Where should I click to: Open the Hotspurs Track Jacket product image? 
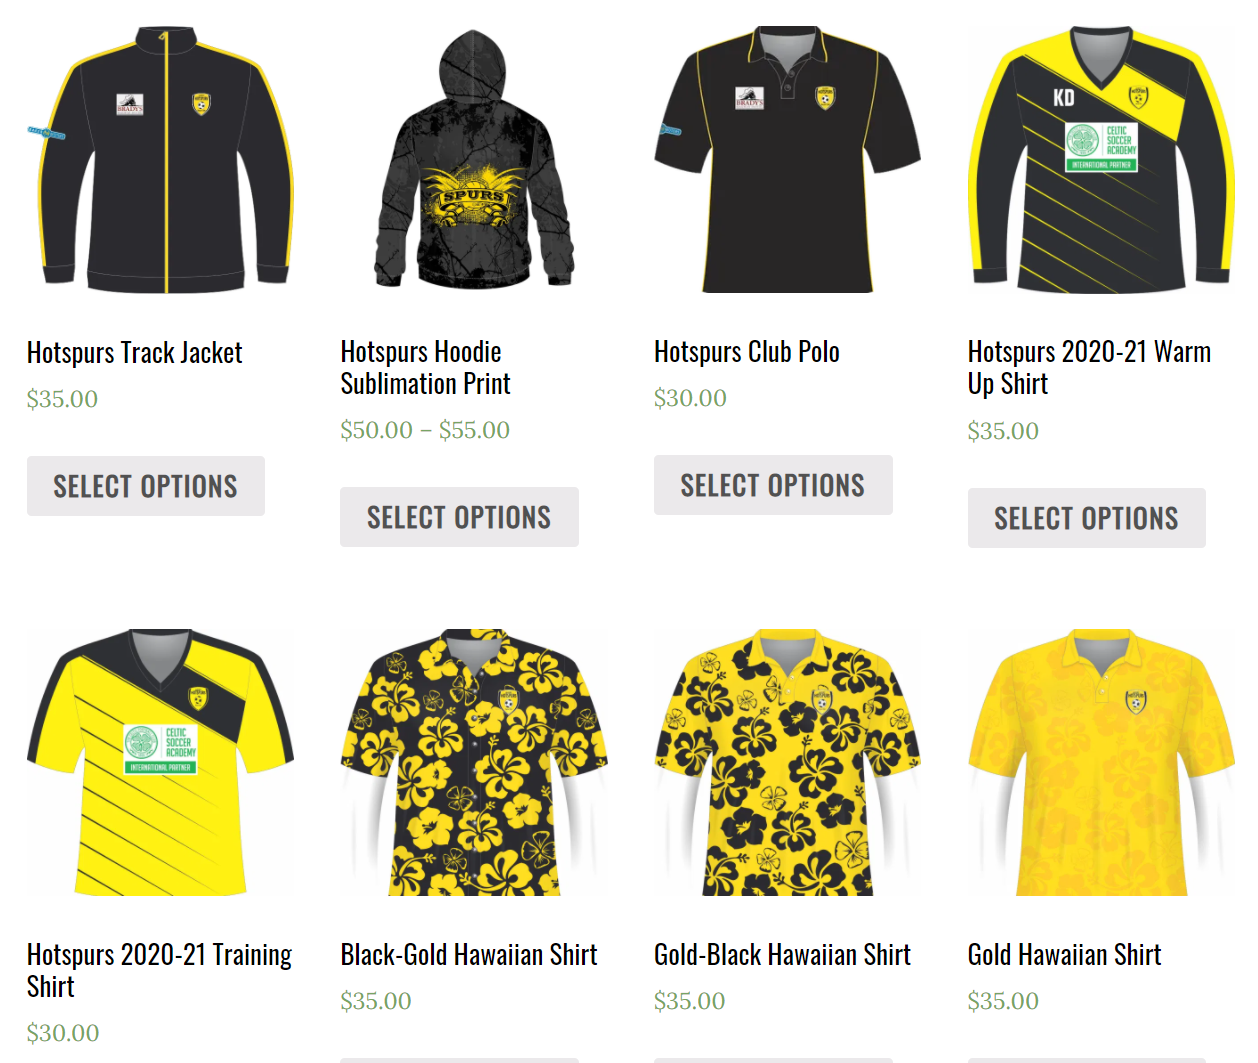click(x=160, y=160)
